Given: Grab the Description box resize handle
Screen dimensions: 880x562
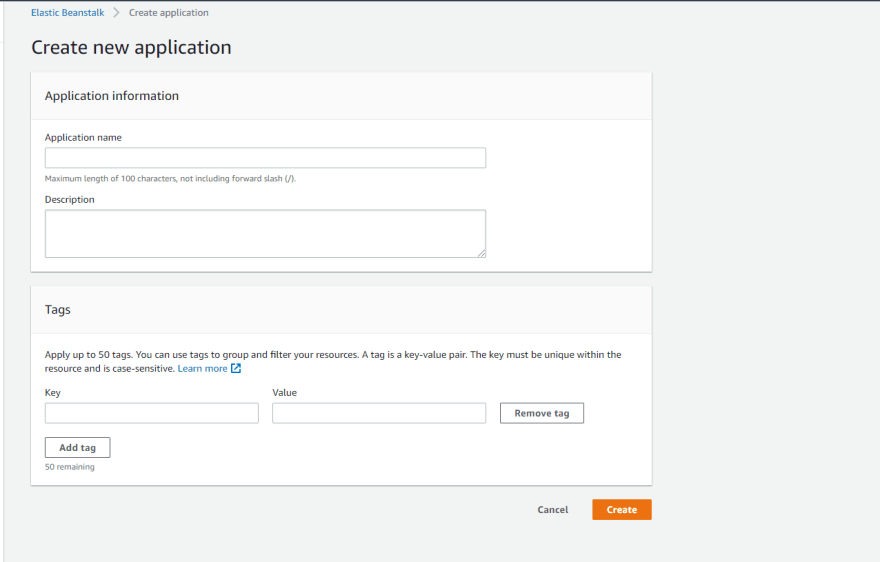Looking at the screenshot, I should [482, 253].
